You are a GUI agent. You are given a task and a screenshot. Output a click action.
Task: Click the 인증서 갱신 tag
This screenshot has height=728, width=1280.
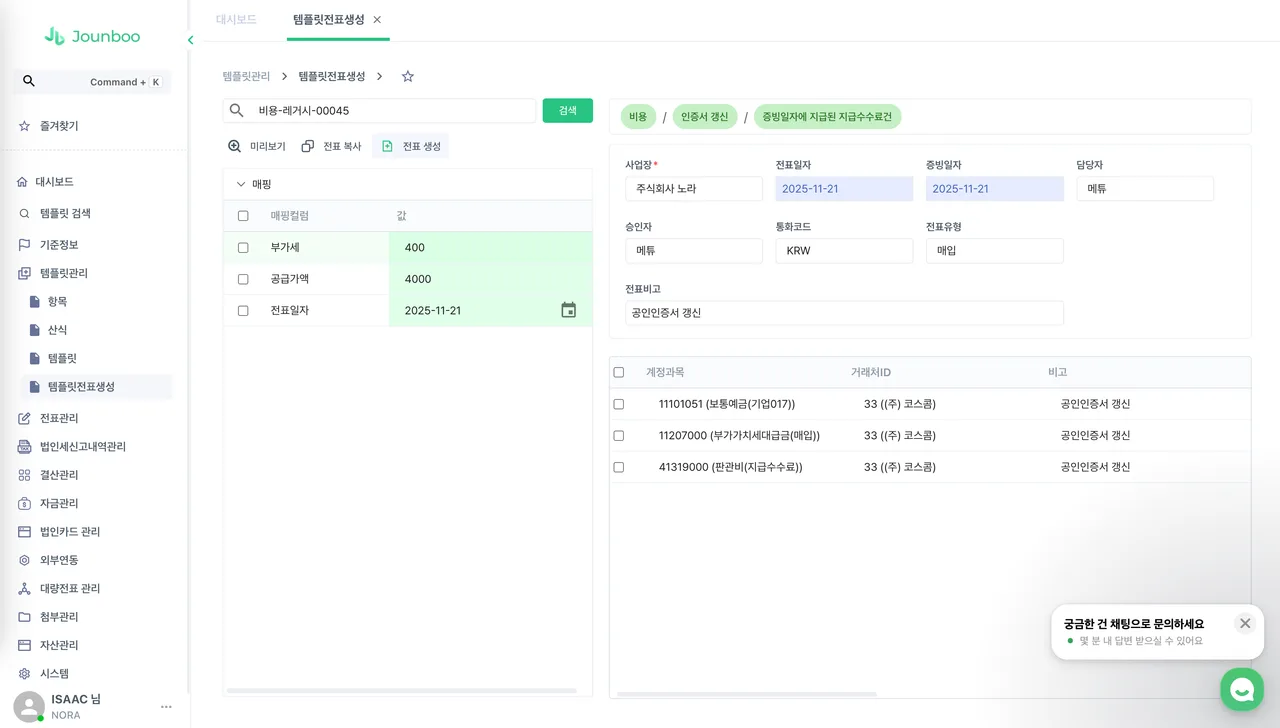pos(705,117)
